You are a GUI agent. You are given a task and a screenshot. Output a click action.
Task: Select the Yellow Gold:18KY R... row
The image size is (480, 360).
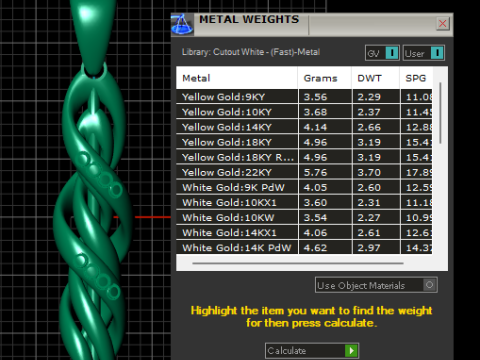[304, 157]
